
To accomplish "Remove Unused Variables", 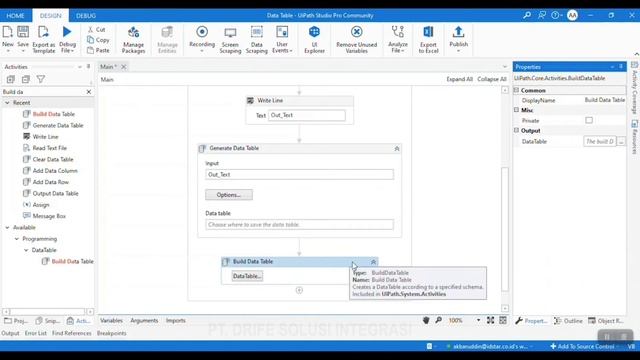I will [x=356, y=39].
